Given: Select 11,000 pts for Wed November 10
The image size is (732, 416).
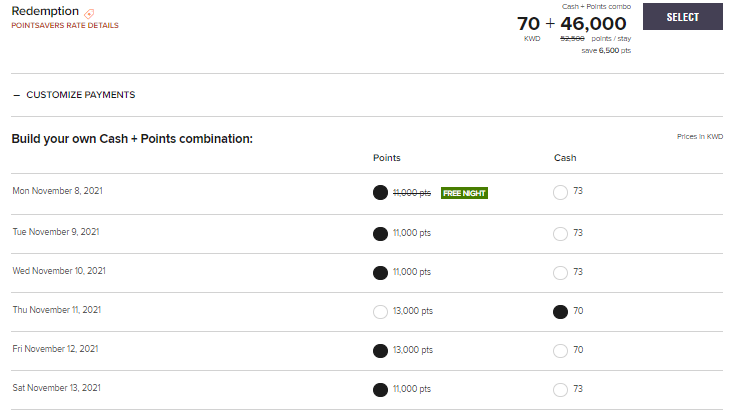Looking at the screenshot, I should [380, 272].
